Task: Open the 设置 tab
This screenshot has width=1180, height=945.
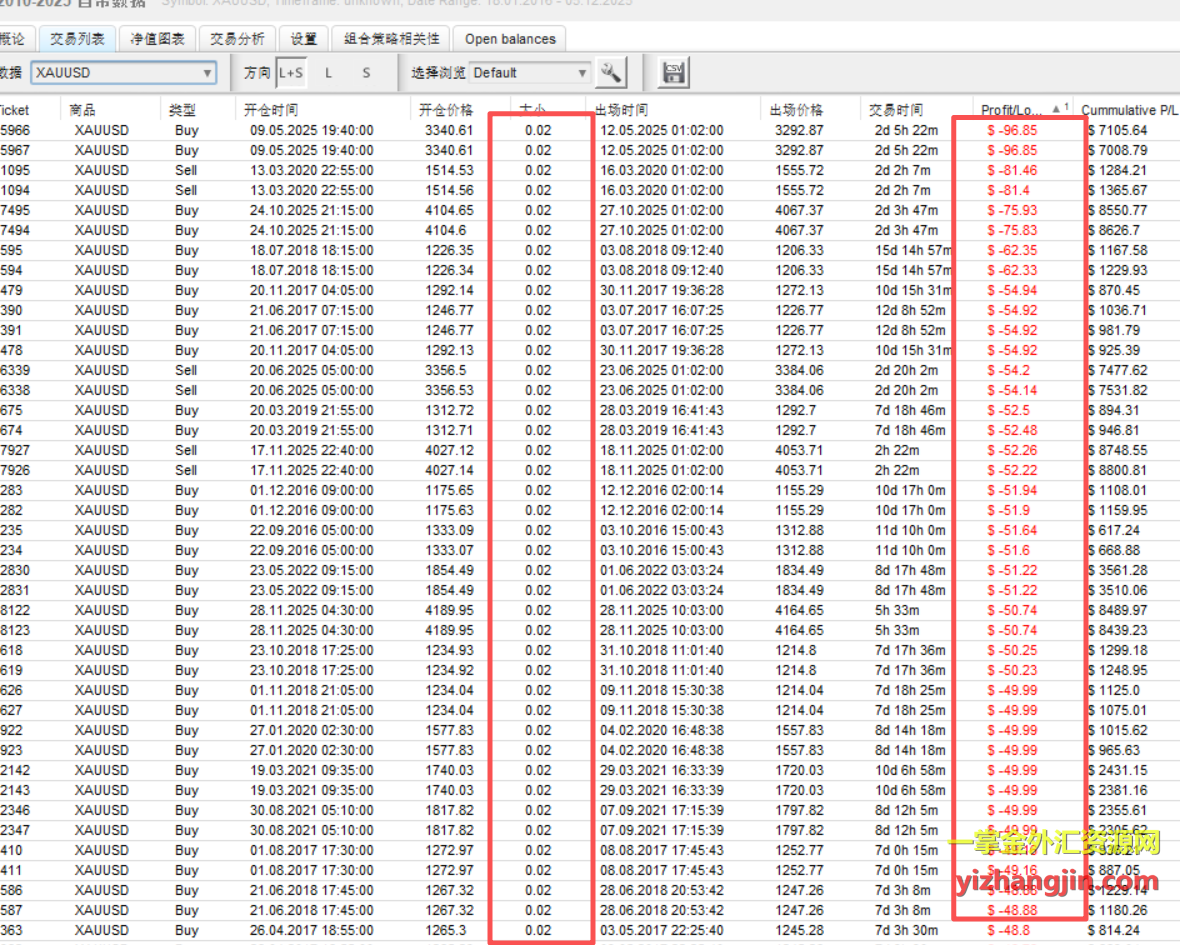Action: click(303, 39)
